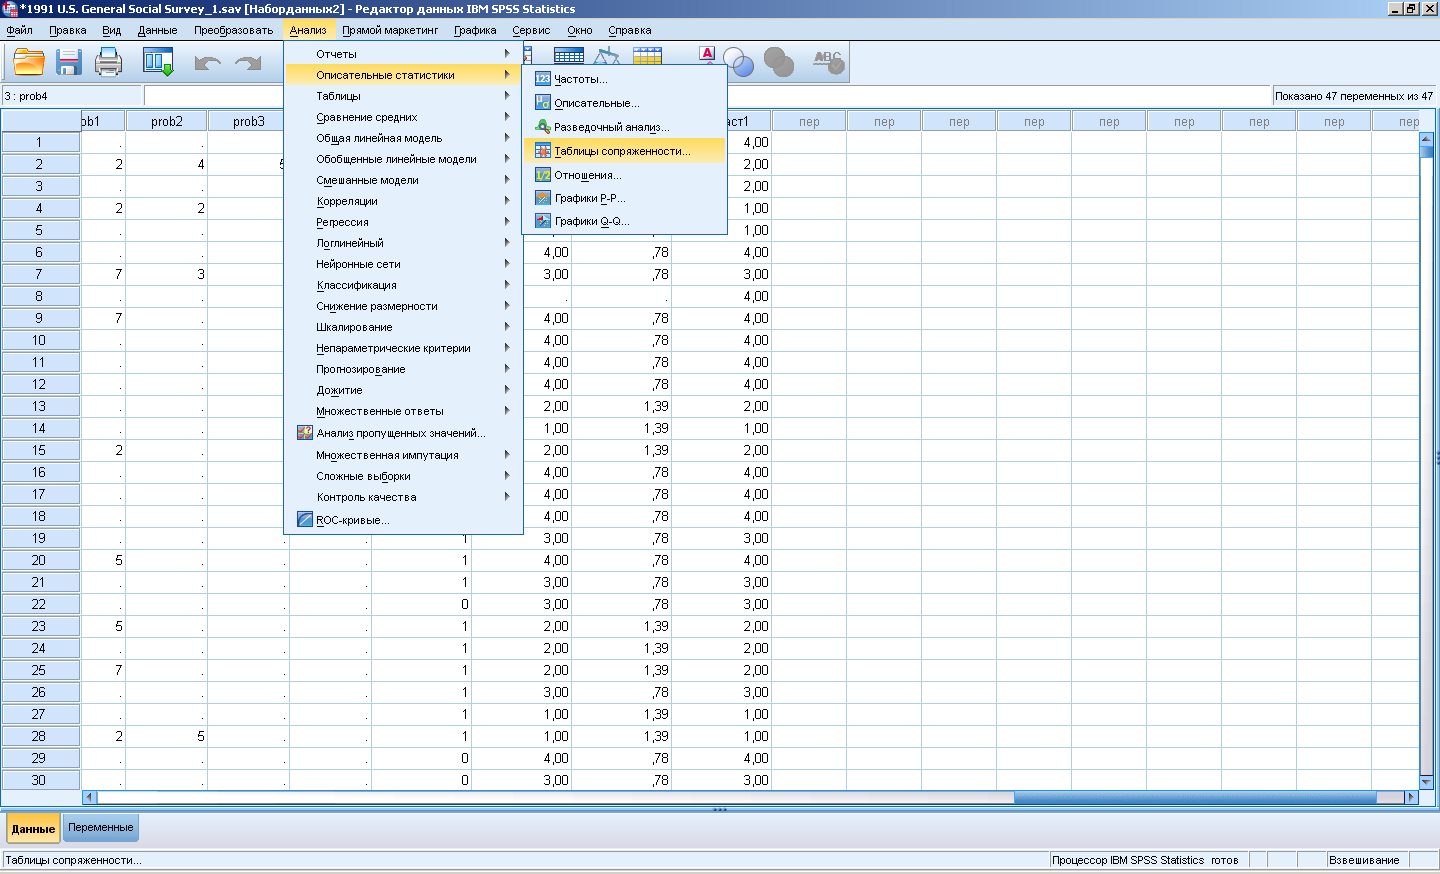Image resolution: width=1440 pixels, height=874 pixels.
Task: Click the Weight Cases scale icon
Action: tap(607, 56)
